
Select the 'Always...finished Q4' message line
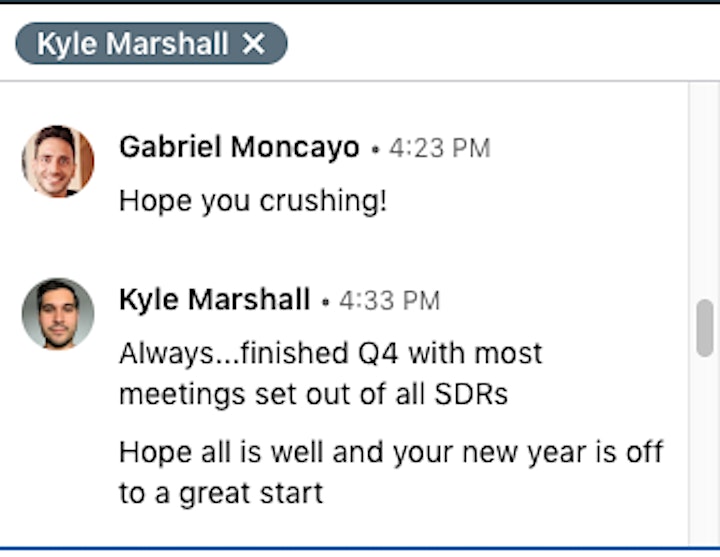point(331,354)
